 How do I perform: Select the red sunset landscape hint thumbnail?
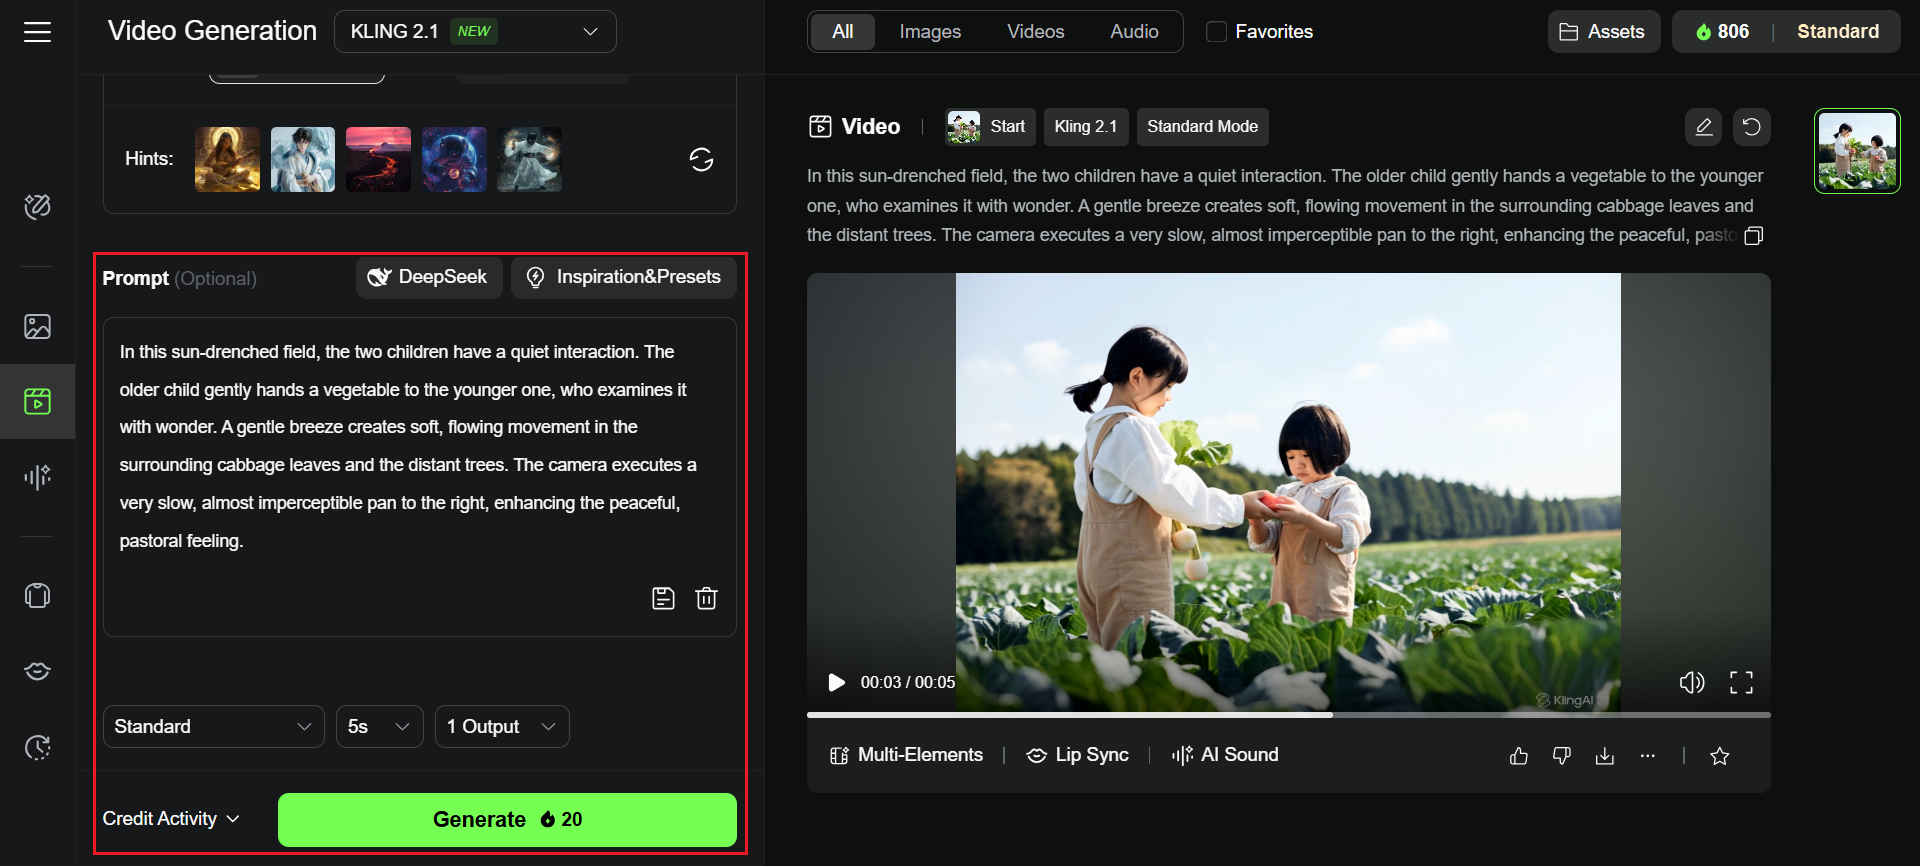379,159
